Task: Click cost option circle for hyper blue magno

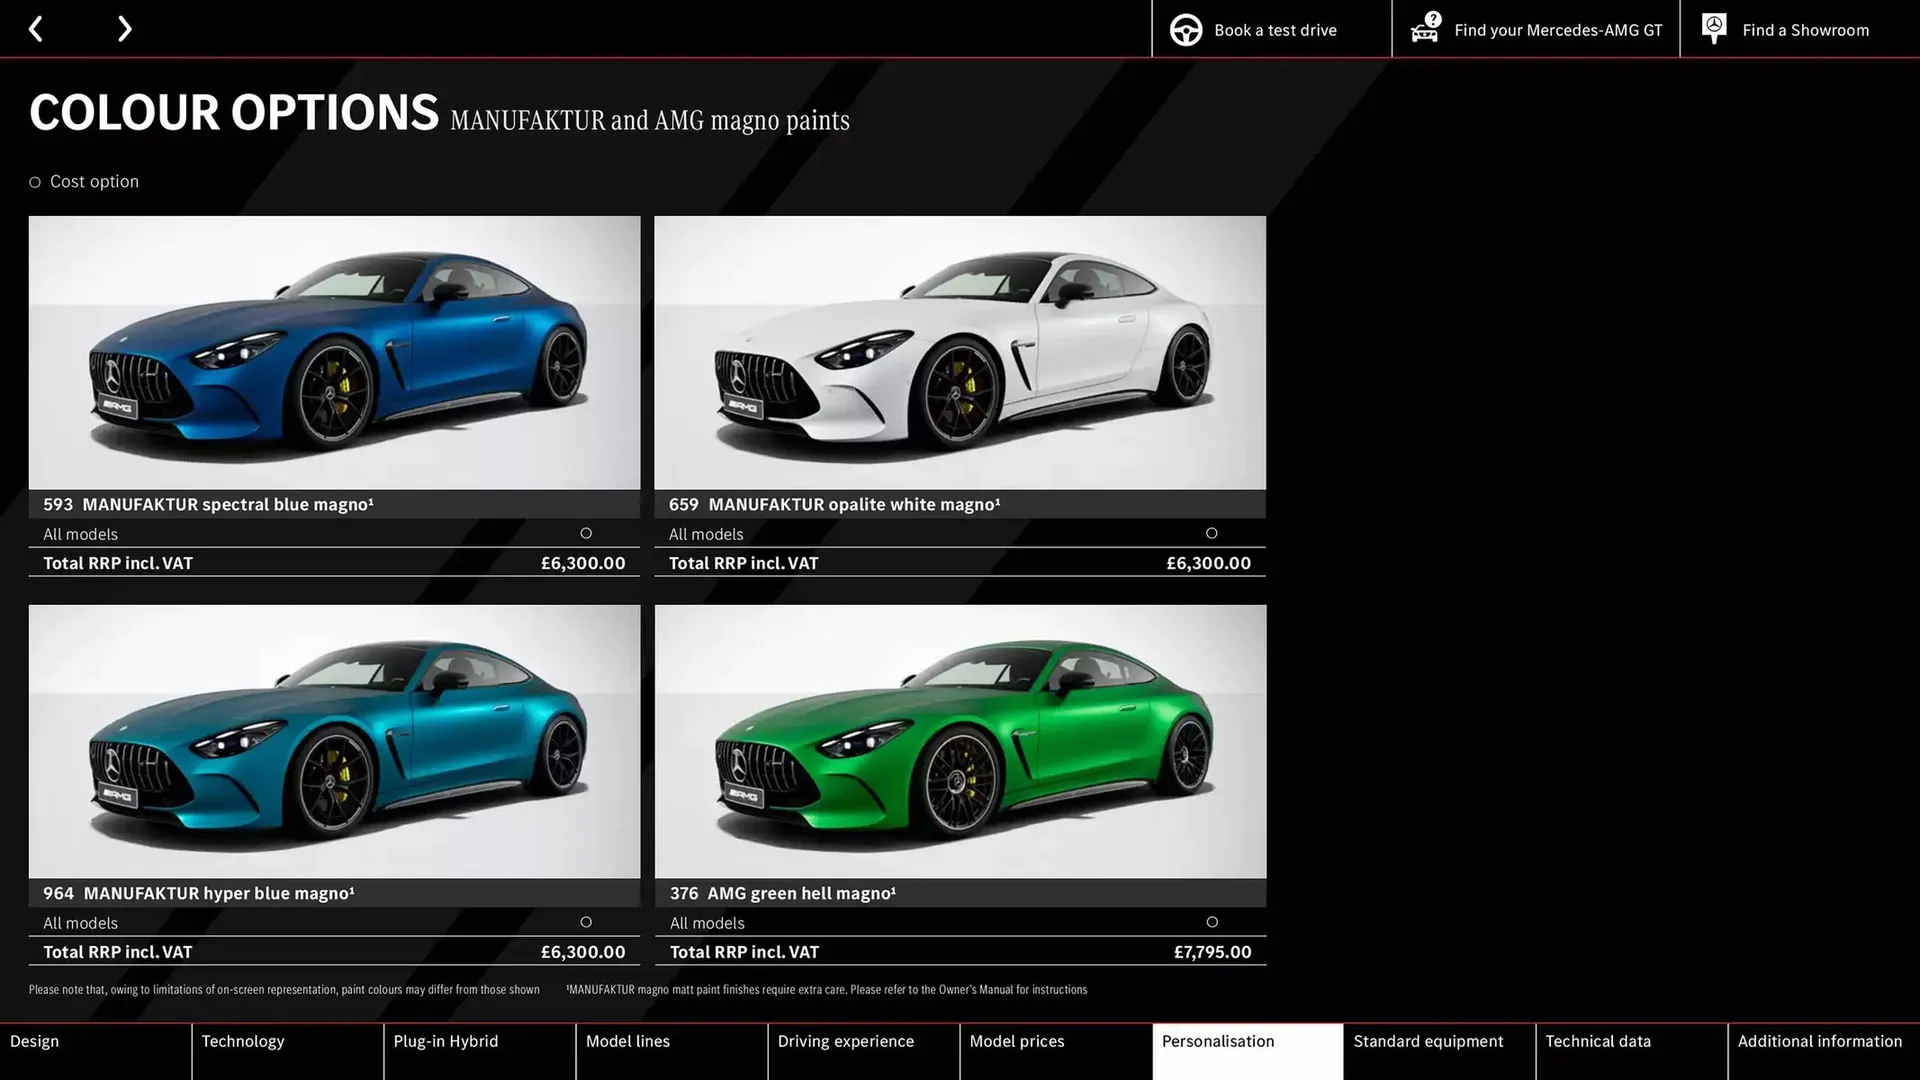Action: click(x=586, y=922)
